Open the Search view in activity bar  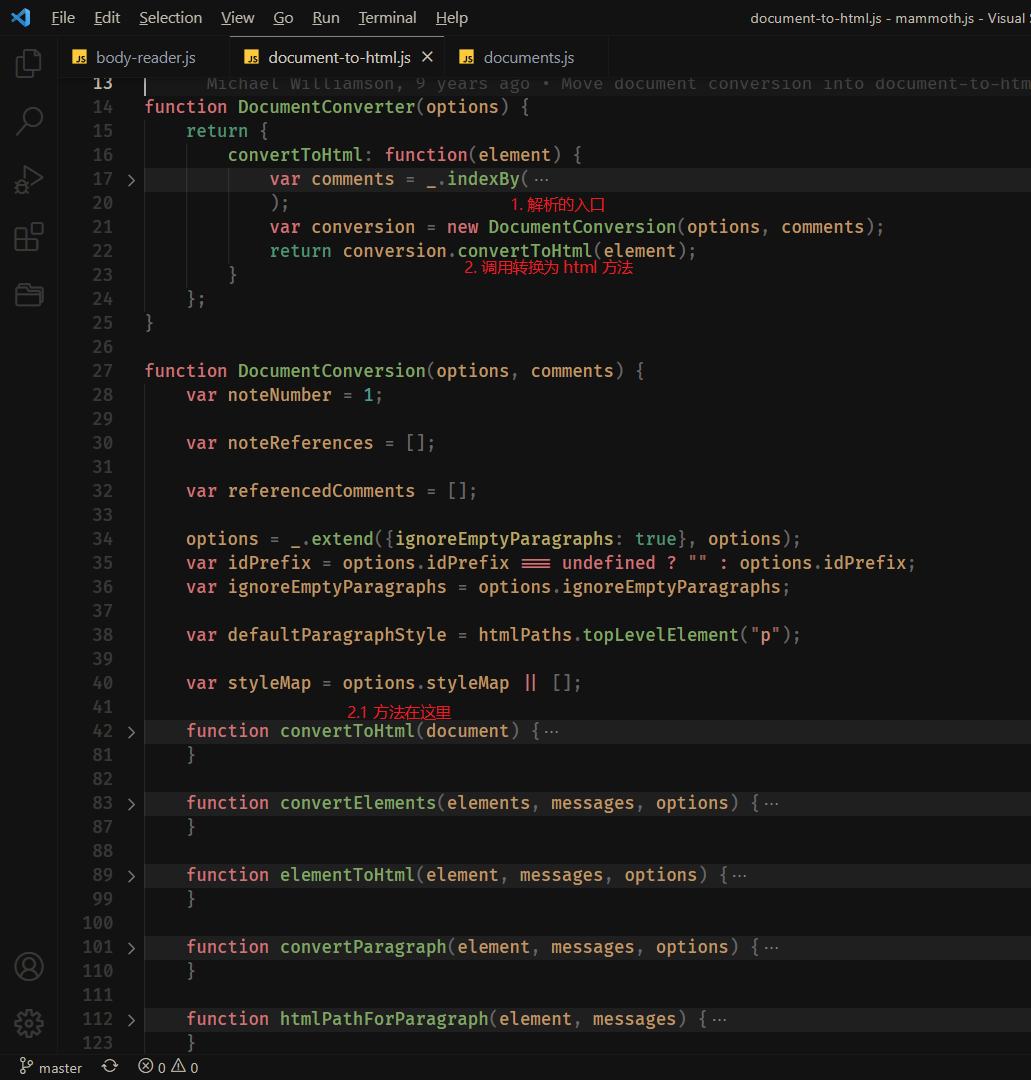[29, 121]
